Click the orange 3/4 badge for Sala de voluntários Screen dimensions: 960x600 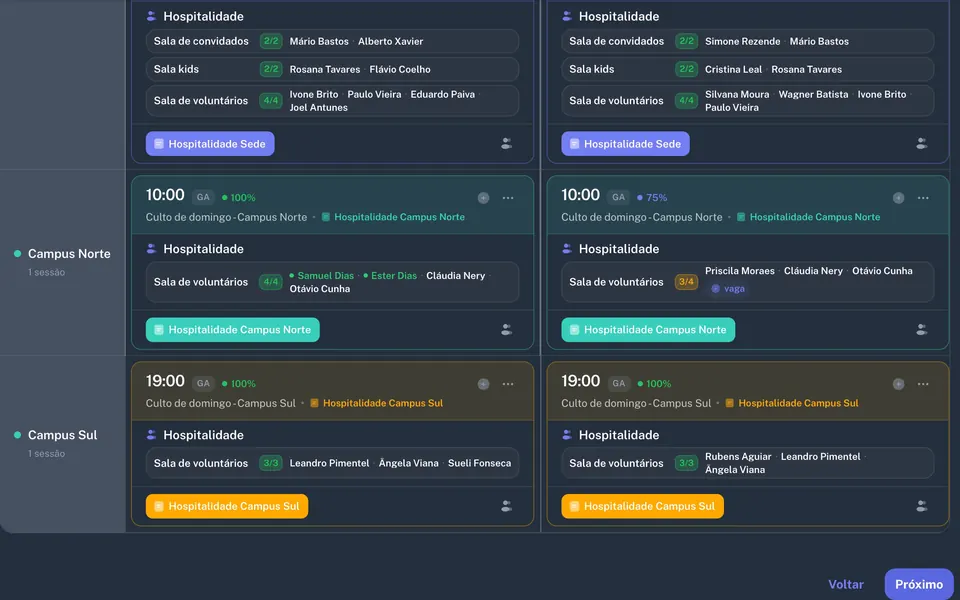pos(686,282)
